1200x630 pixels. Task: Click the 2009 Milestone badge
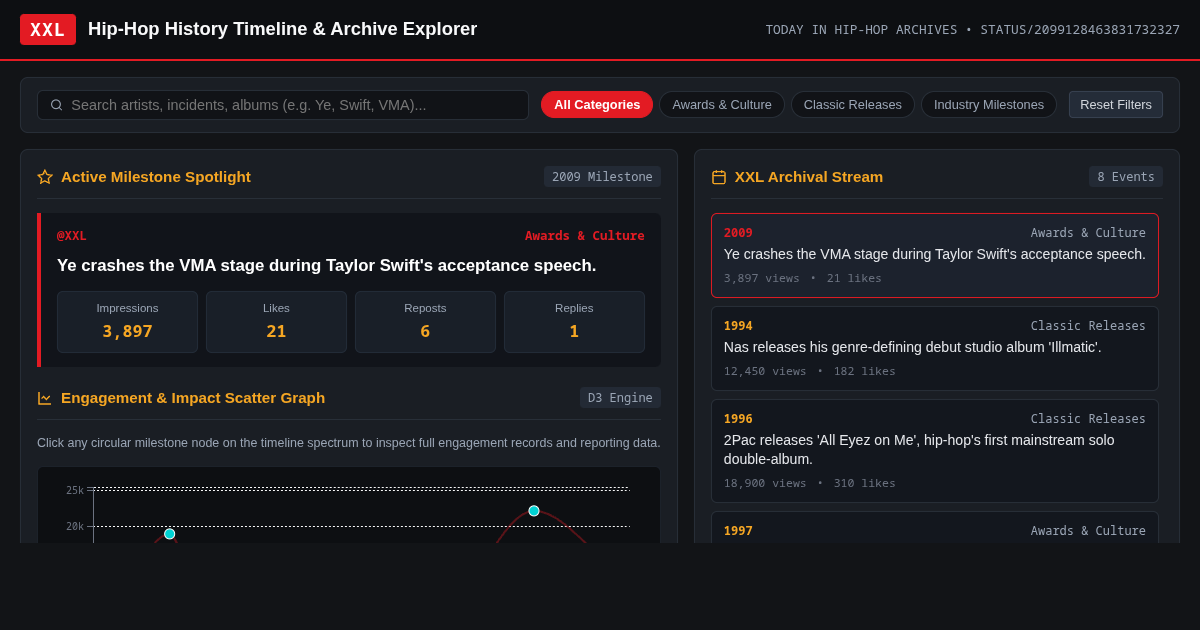pos(602,177)
